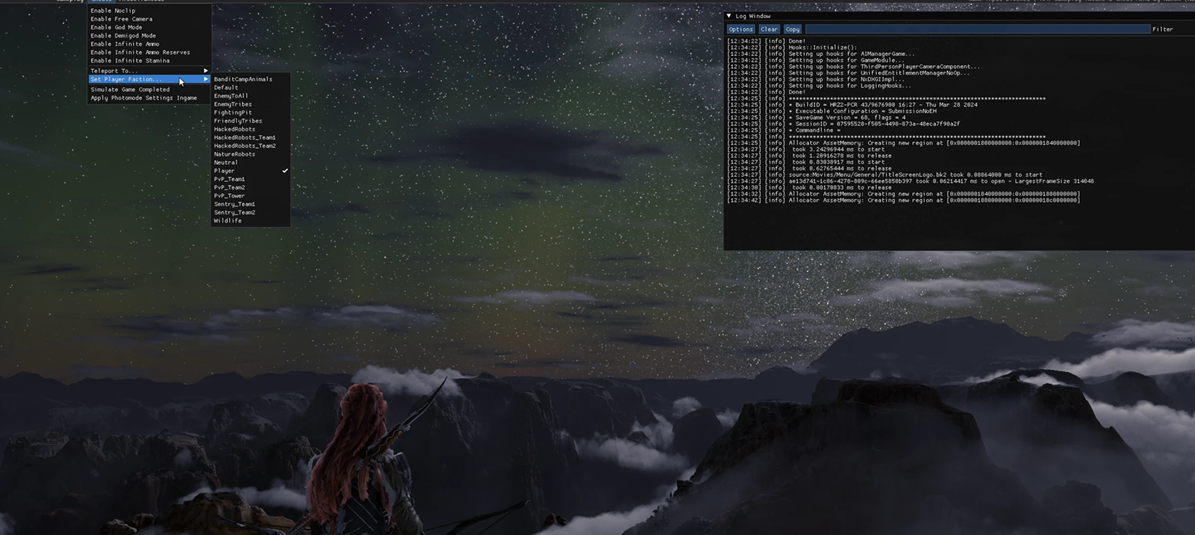This screenshot has height=535, width=1195.
Task: Select the Set Player Faction... submenu entry
Action: coord(149,79)
